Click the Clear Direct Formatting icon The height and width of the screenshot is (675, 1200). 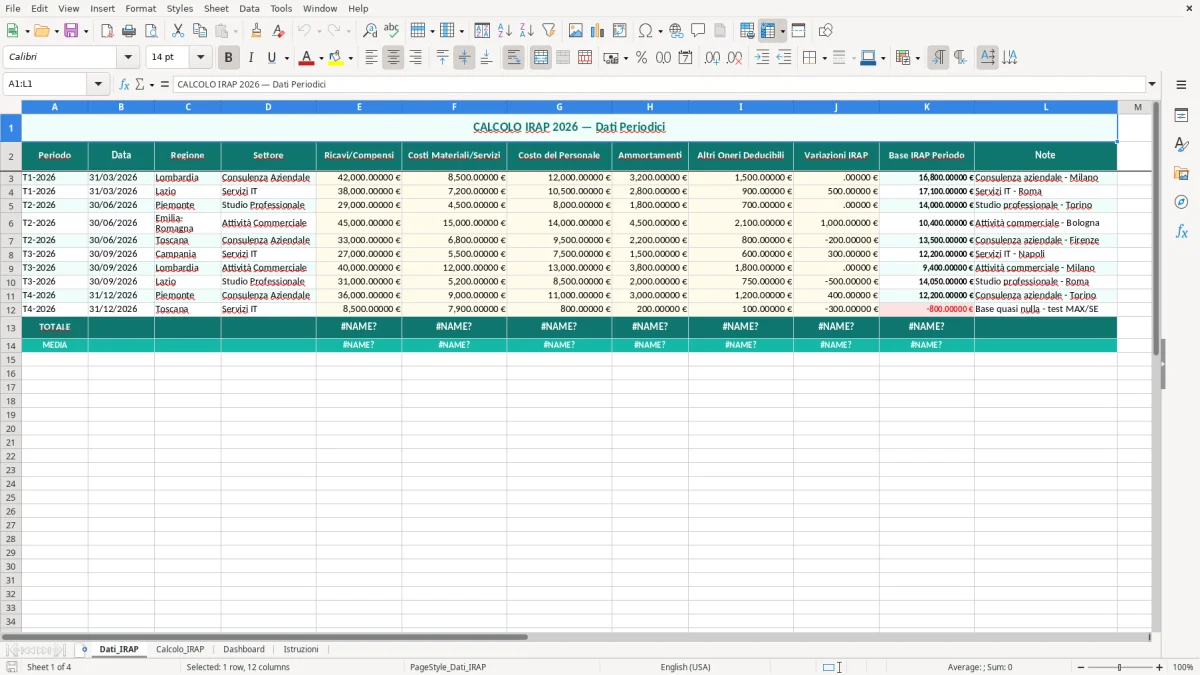click(278, 31)
